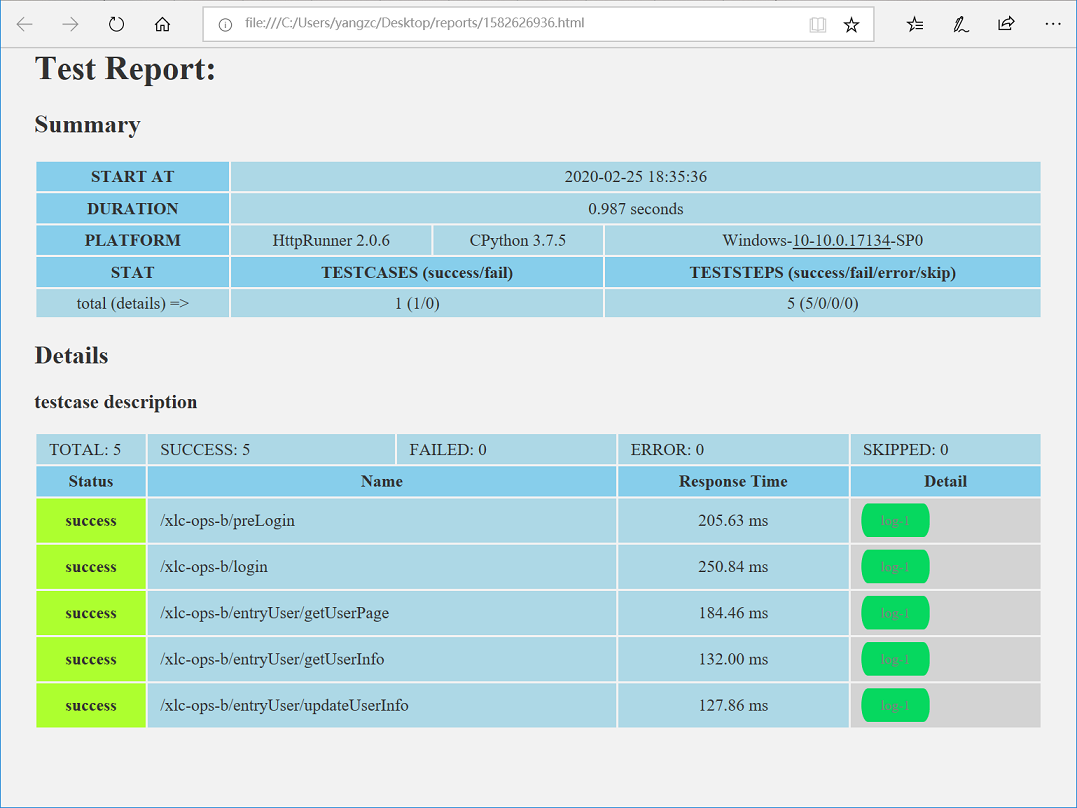Click the underlined 10-10.0.17134 link
1077x808 pixels.
click(841, 240)
